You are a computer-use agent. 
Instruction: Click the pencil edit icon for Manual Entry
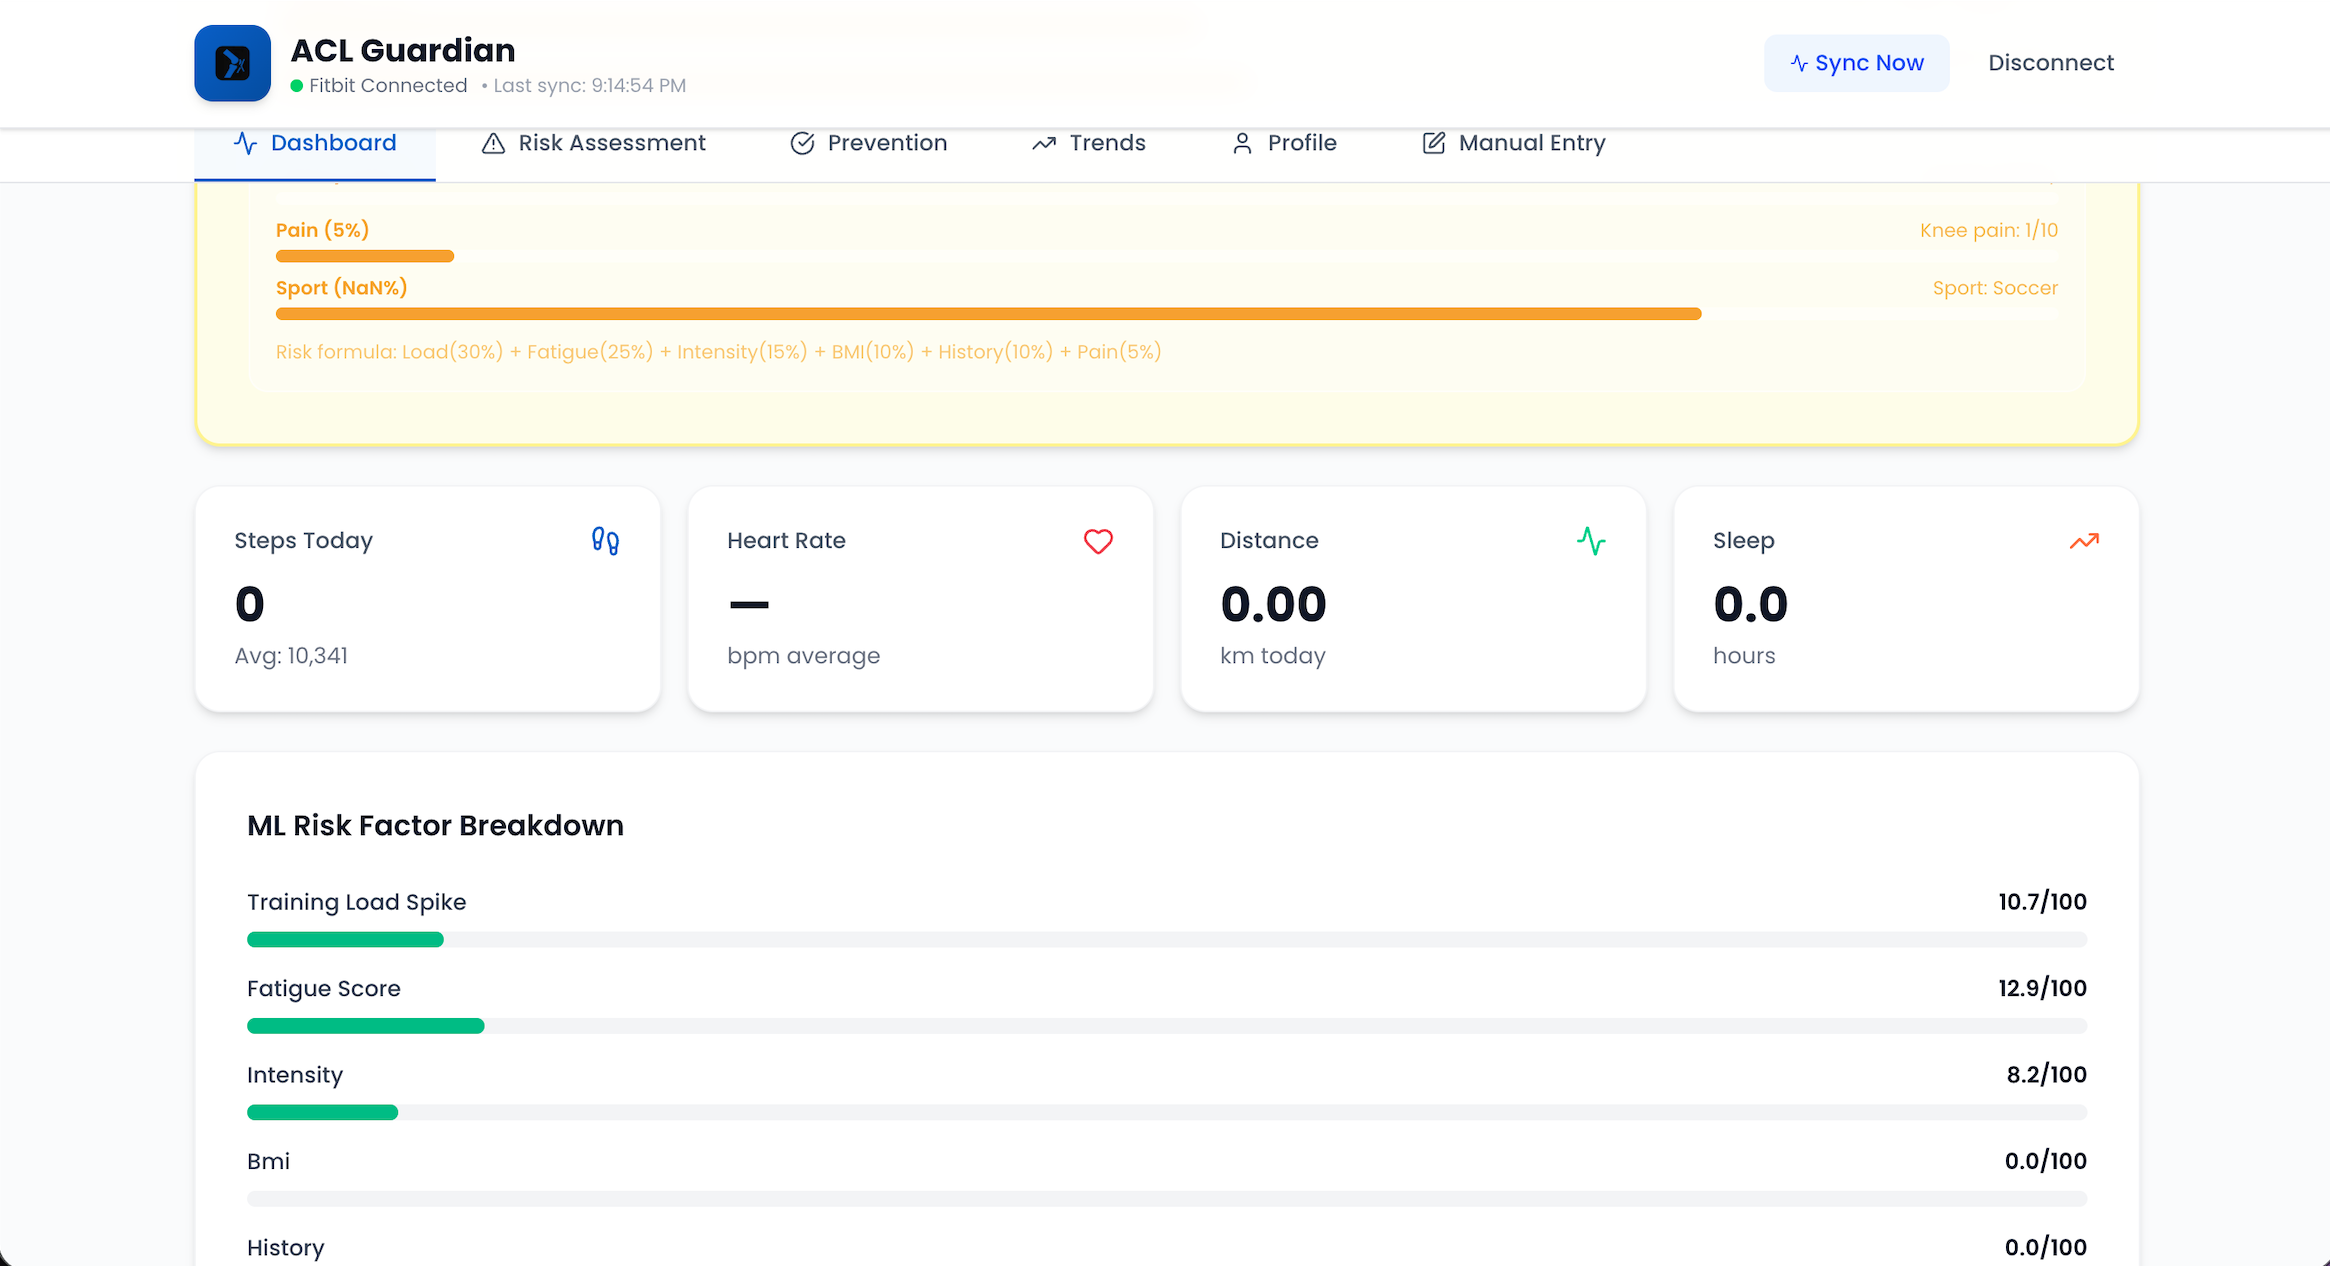pyautogui.click(x=1433, y=143)
